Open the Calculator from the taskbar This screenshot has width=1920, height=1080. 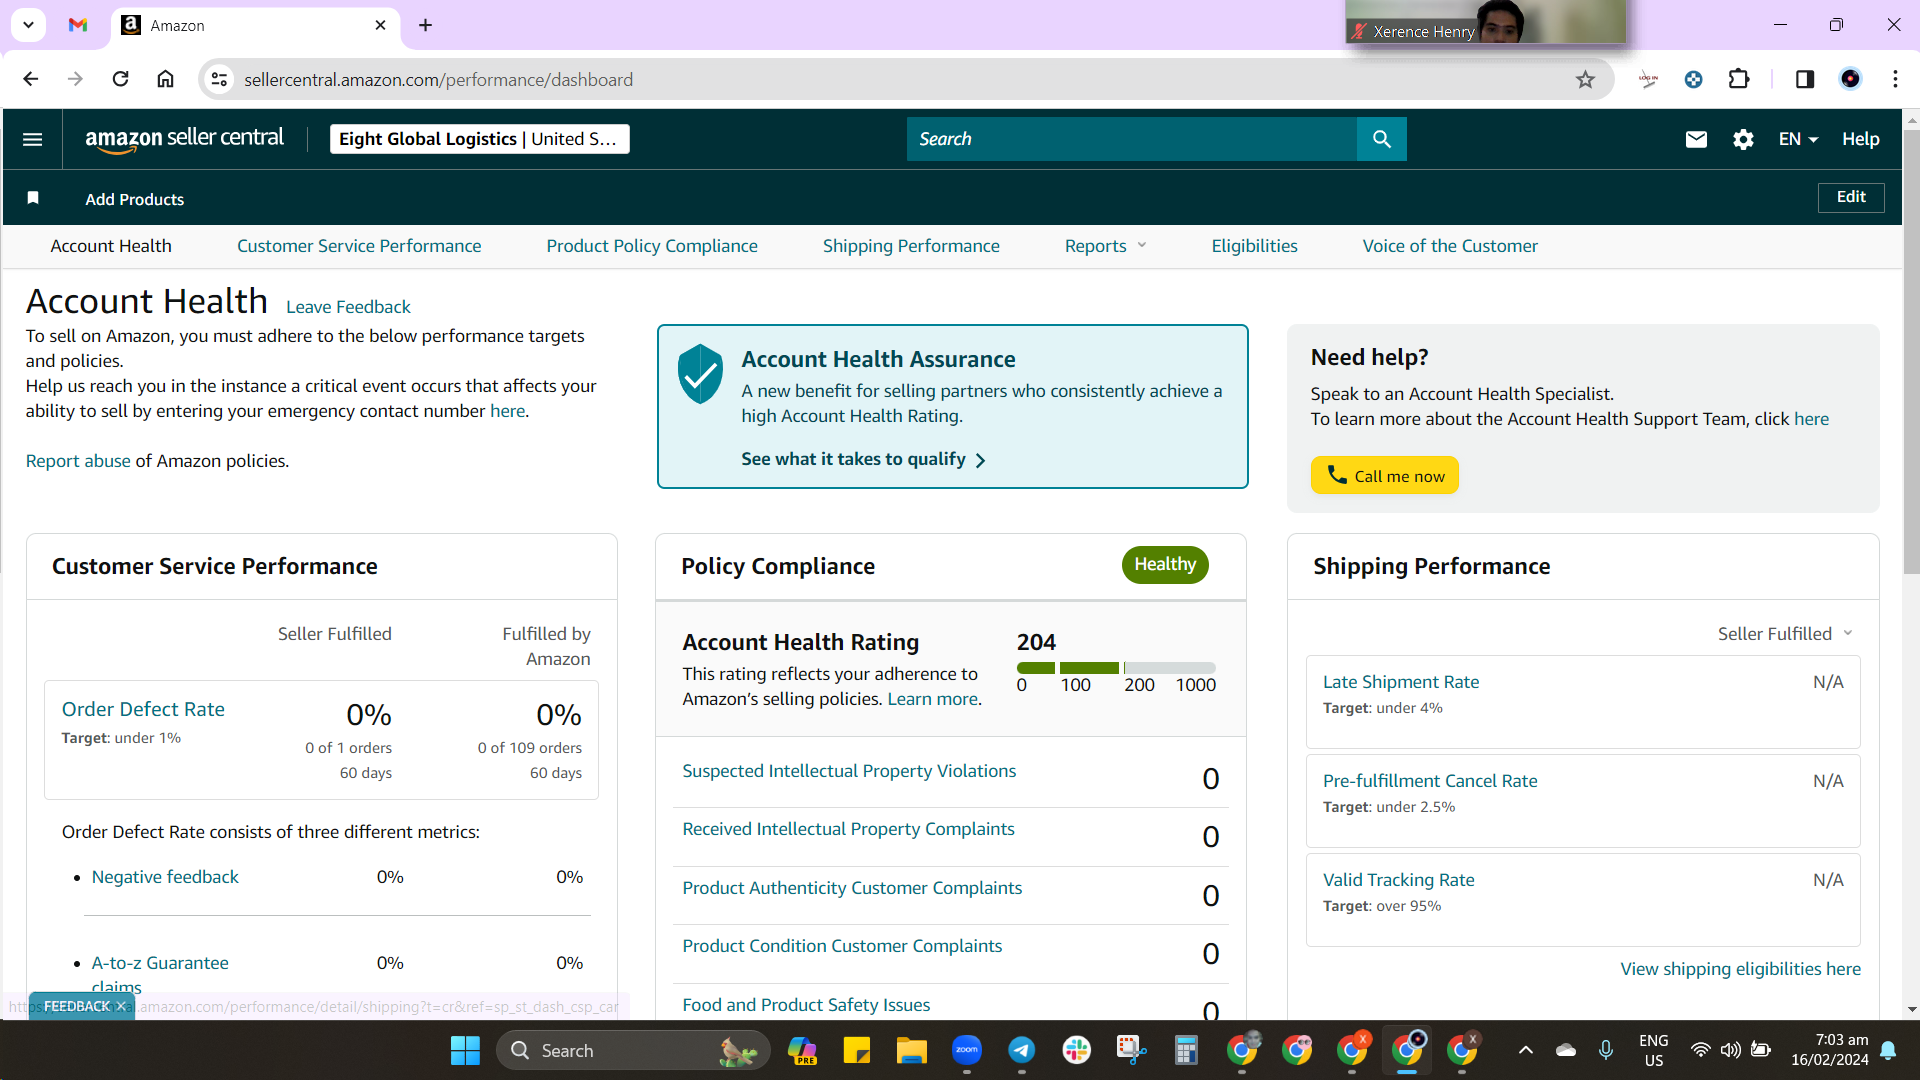[1186, 1051]
